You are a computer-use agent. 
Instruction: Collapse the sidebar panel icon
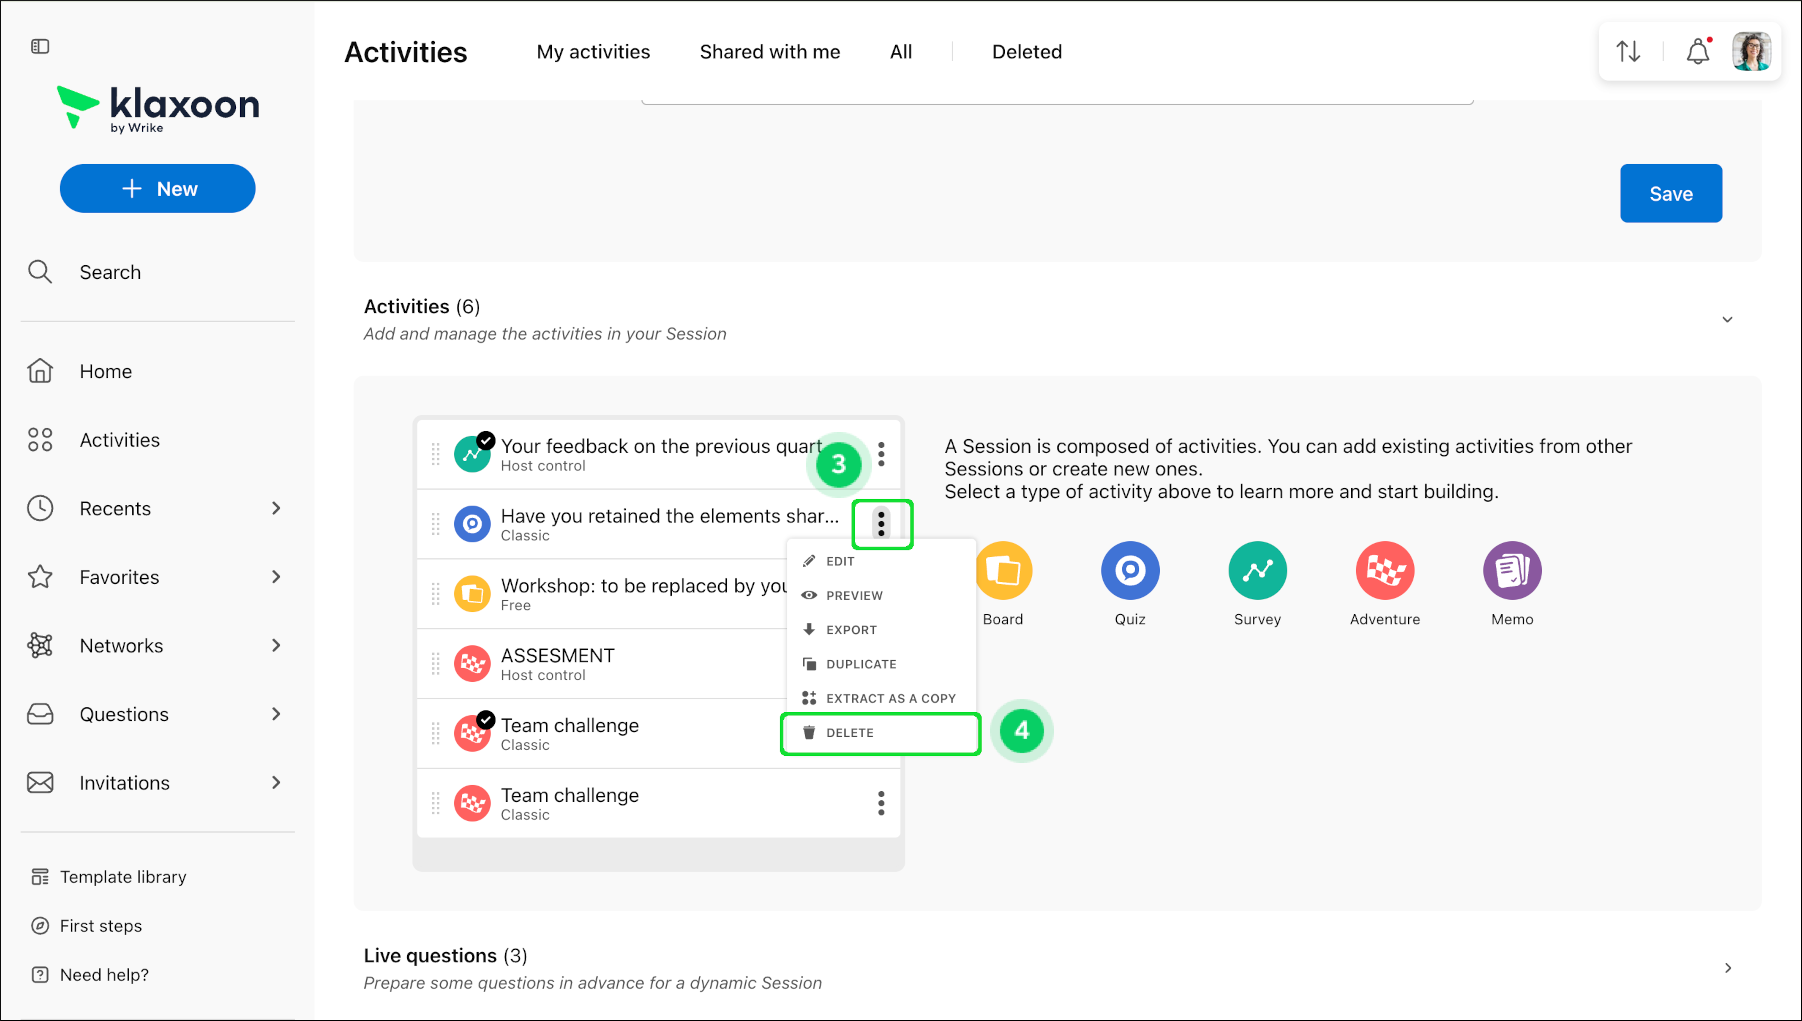click(40, 46)
